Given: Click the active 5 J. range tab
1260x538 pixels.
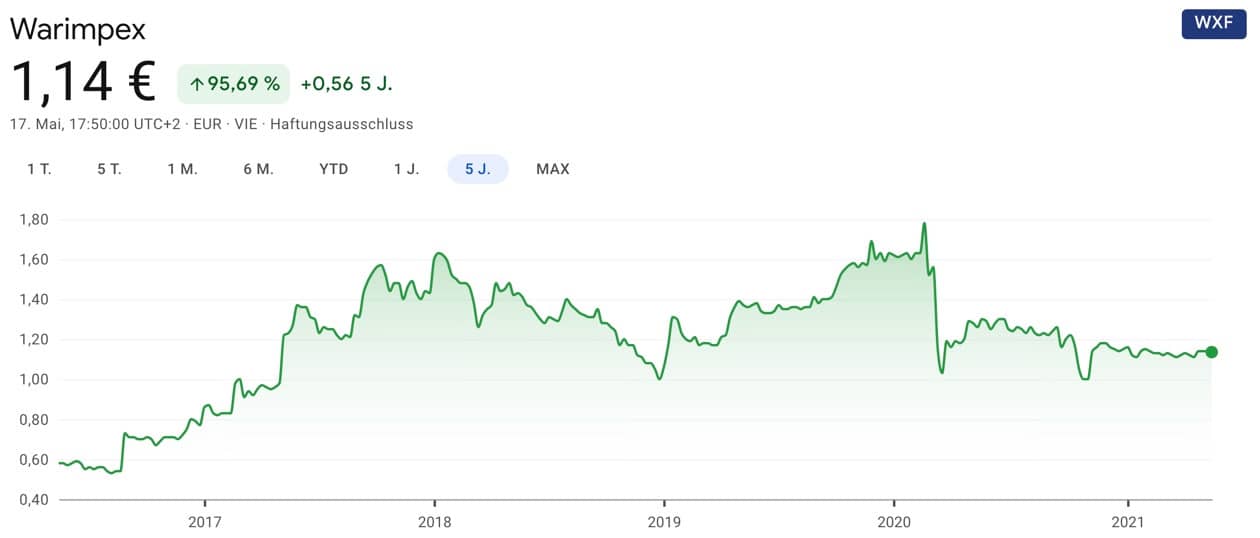Looking at the screenshot, I should [x=478, y=169].
